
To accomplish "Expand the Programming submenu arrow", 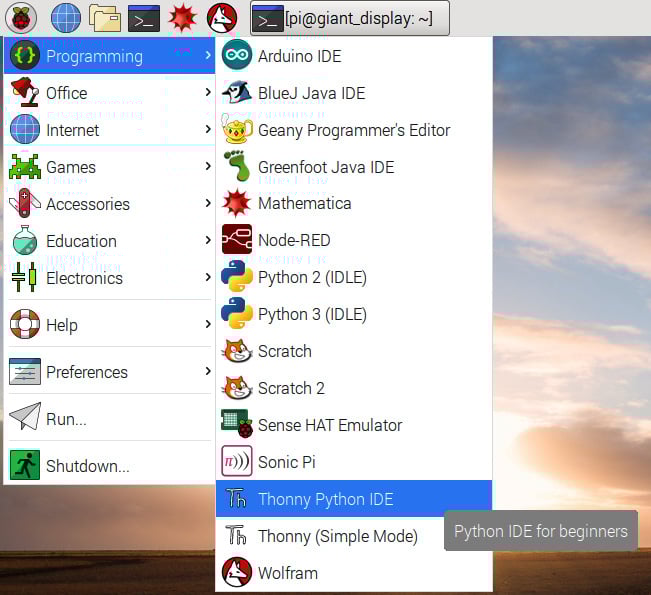I will coord(208,55).
